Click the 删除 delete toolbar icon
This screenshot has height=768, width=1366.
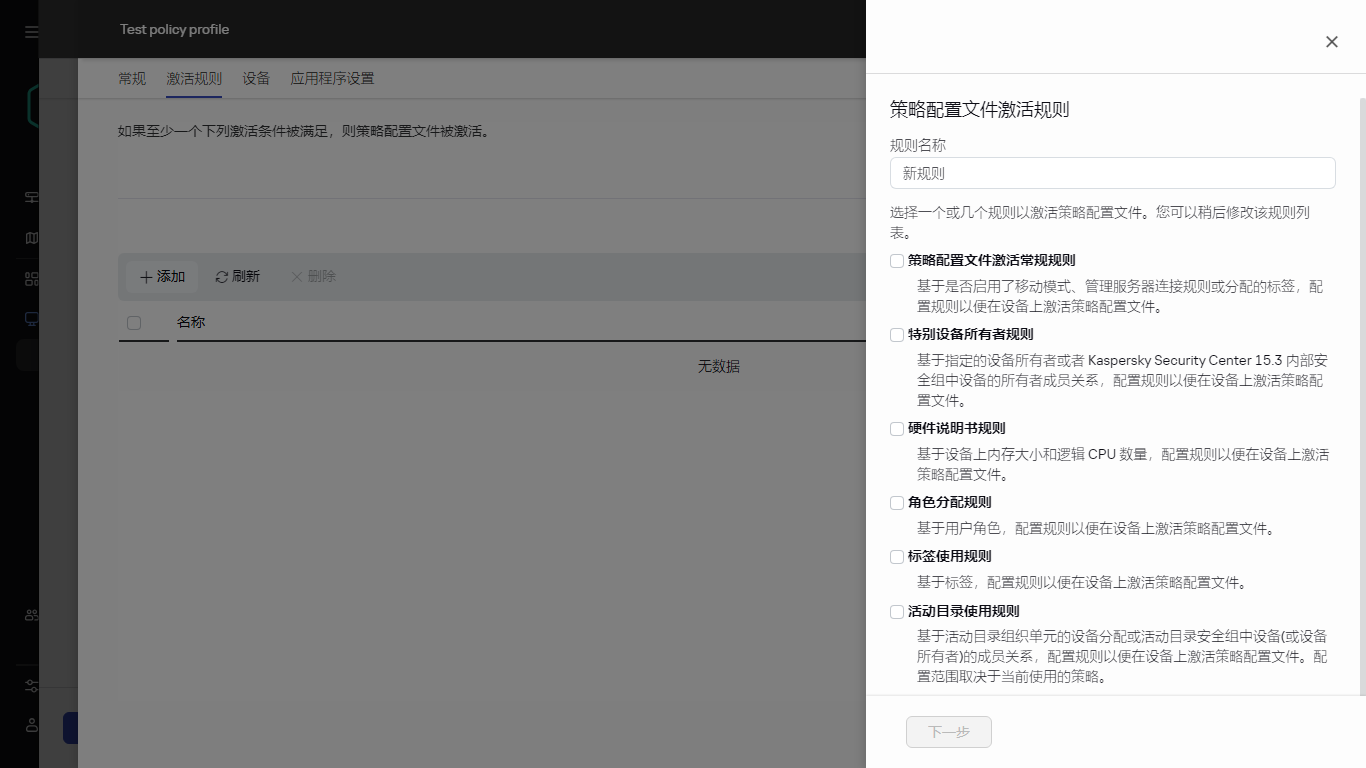coord(312,276)
